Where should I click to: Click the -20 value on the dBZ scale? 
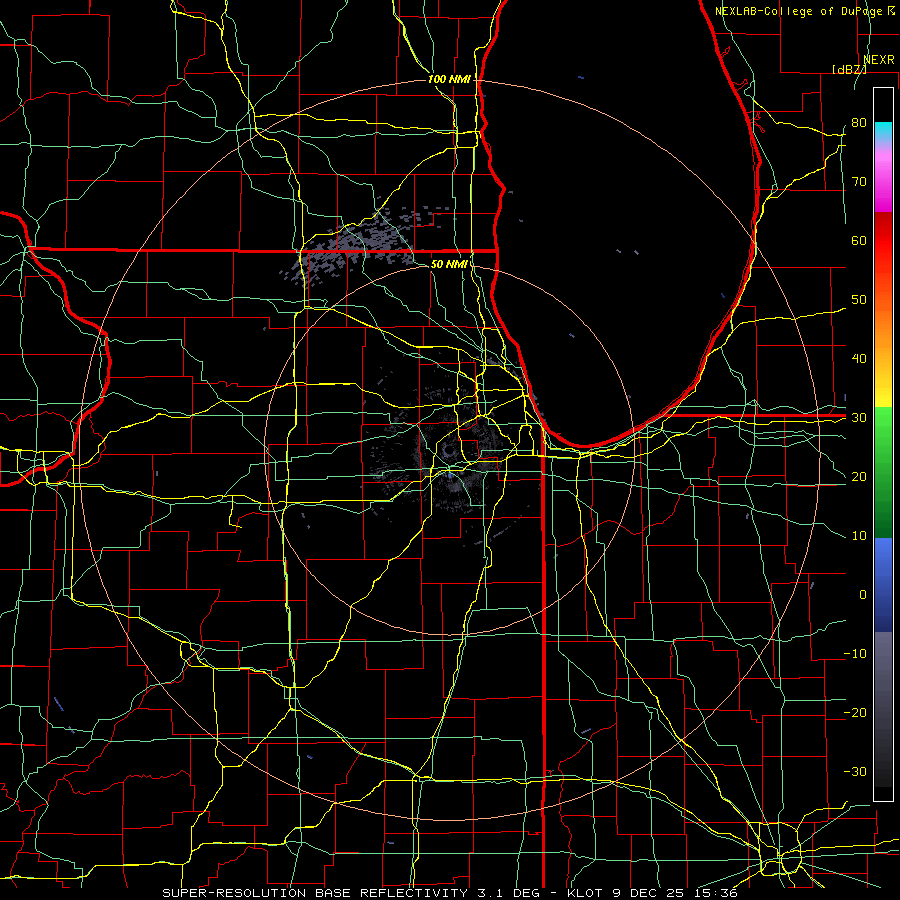855,713
